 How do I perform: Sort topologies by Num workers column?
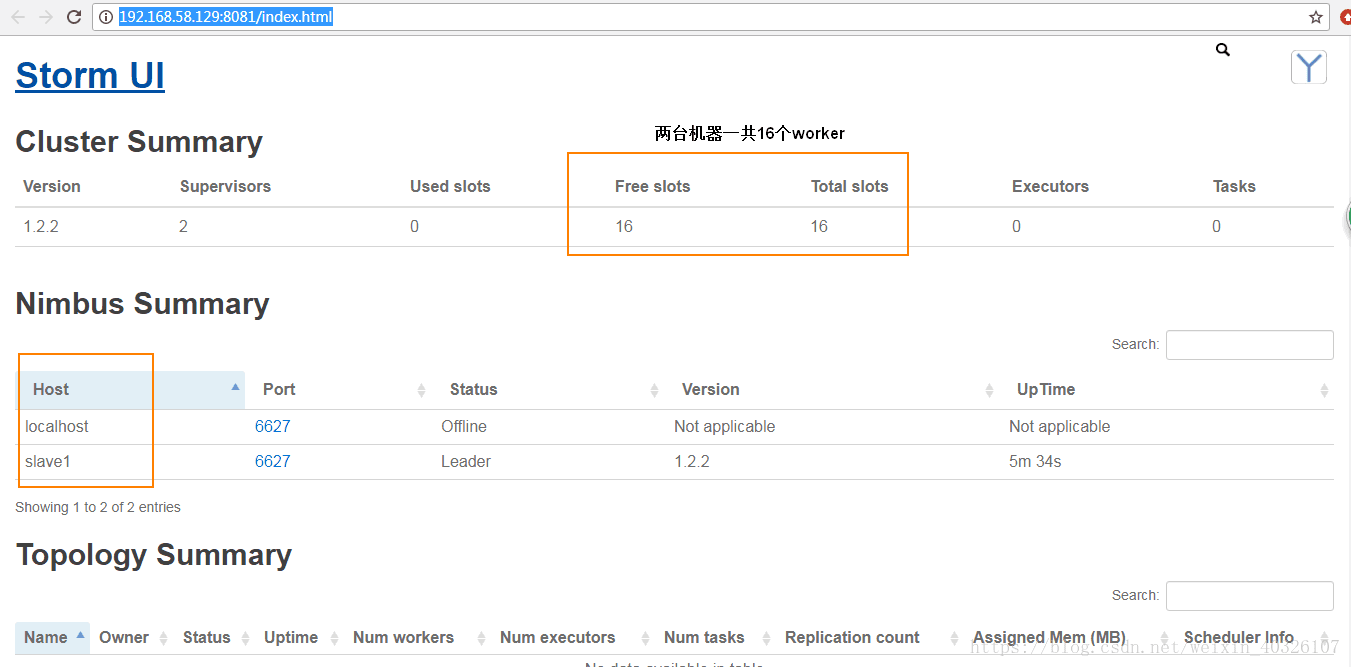point(417,638)
